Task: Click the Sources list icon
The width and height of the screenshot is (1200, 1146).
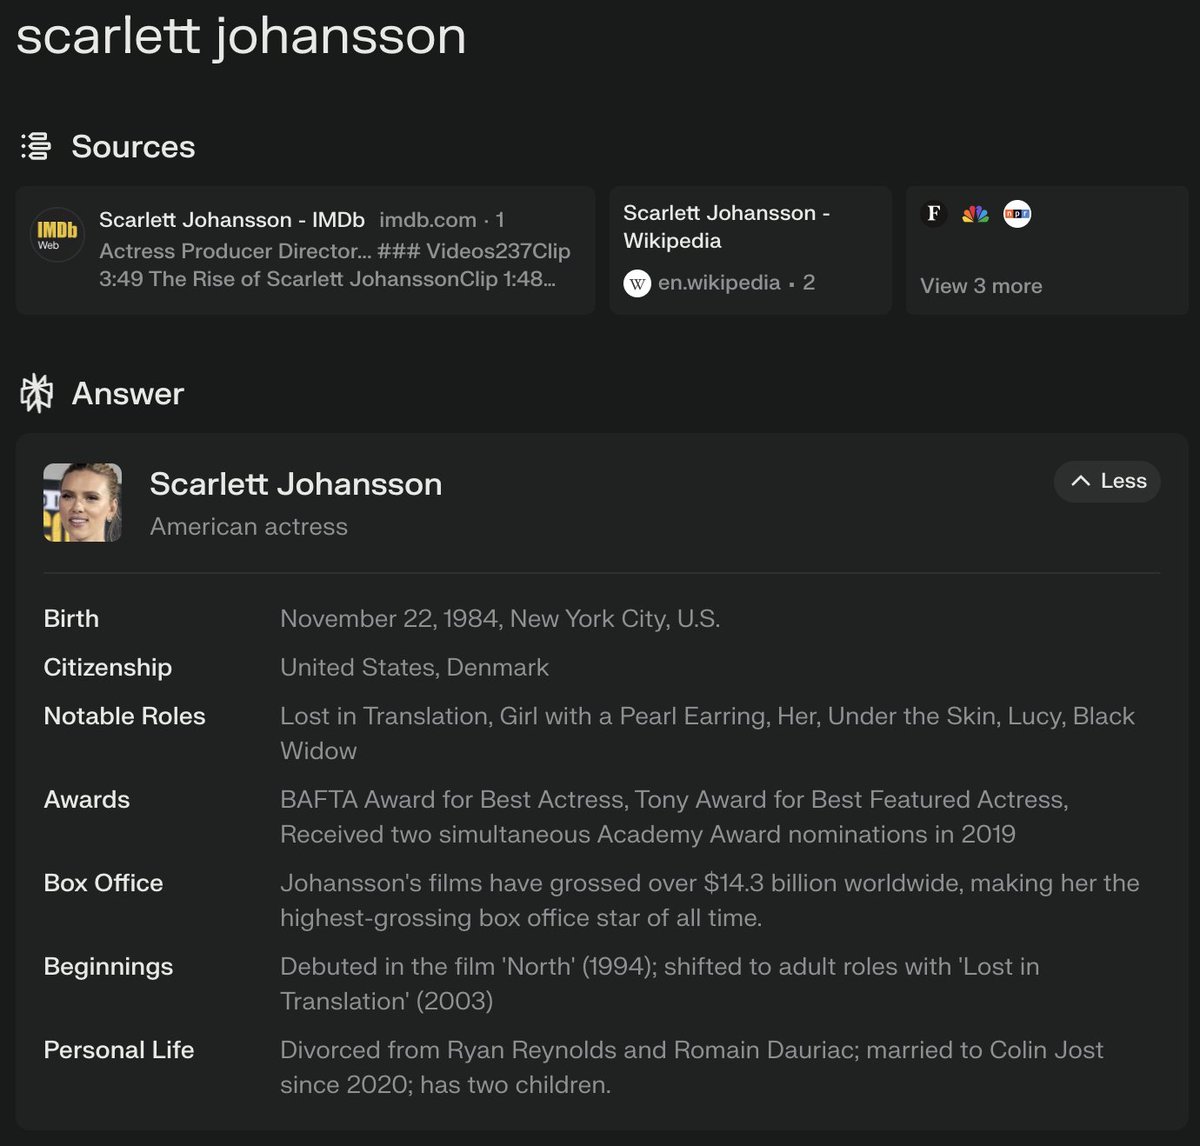Action: pos(36,146)
